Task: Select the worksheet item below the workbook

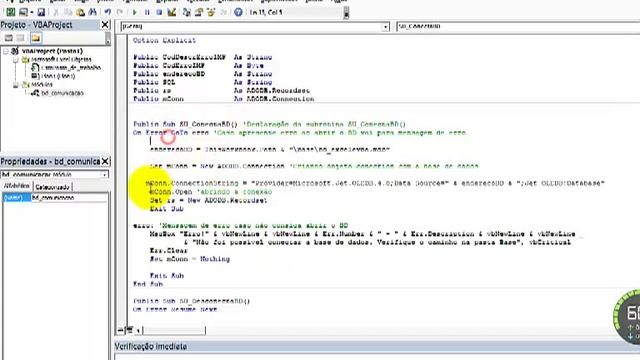Action: 58,76
